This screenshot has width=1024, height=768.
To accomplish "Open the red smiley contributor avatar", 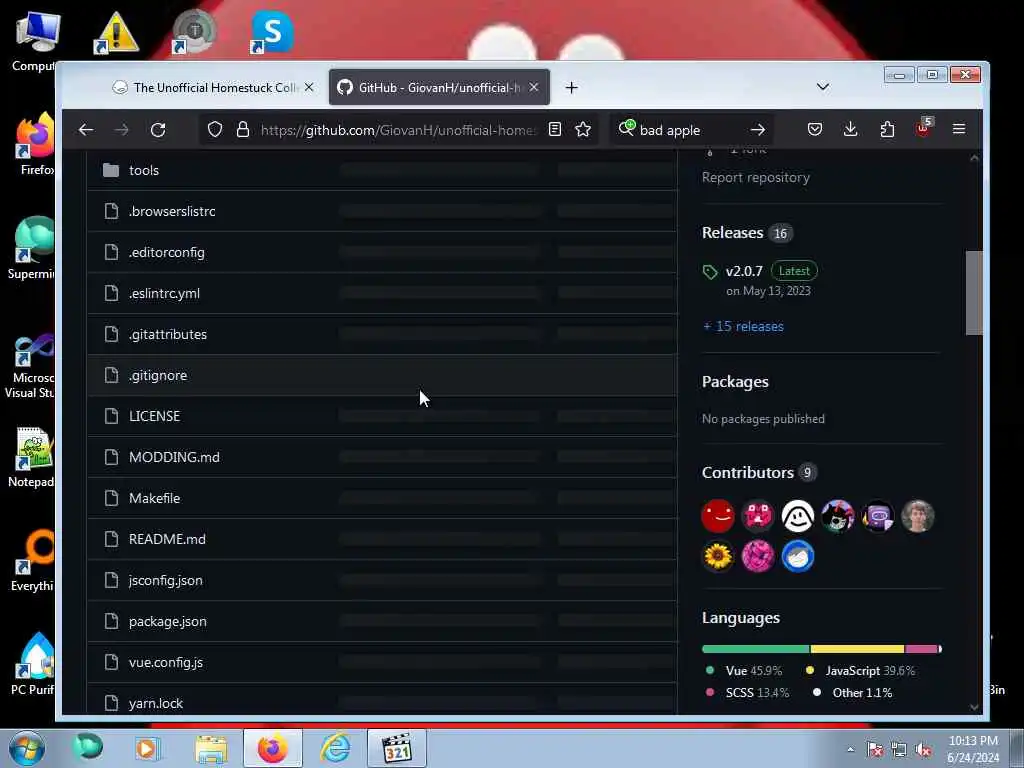I will click(718, 516).
